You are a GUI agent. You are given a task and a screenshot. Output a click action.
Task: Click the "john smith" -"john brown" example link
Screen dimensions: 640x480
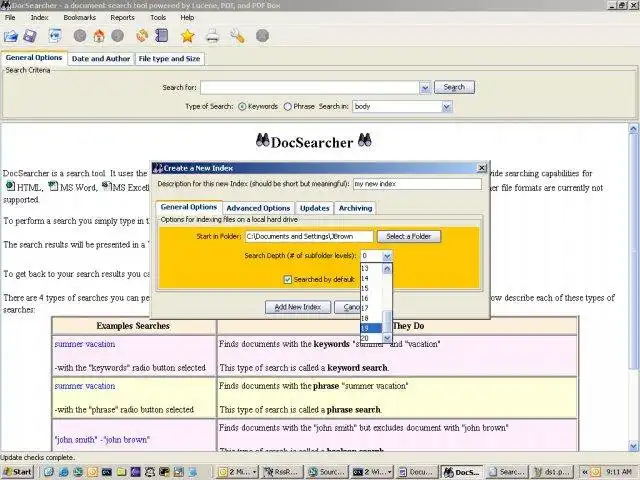(102, 440)
